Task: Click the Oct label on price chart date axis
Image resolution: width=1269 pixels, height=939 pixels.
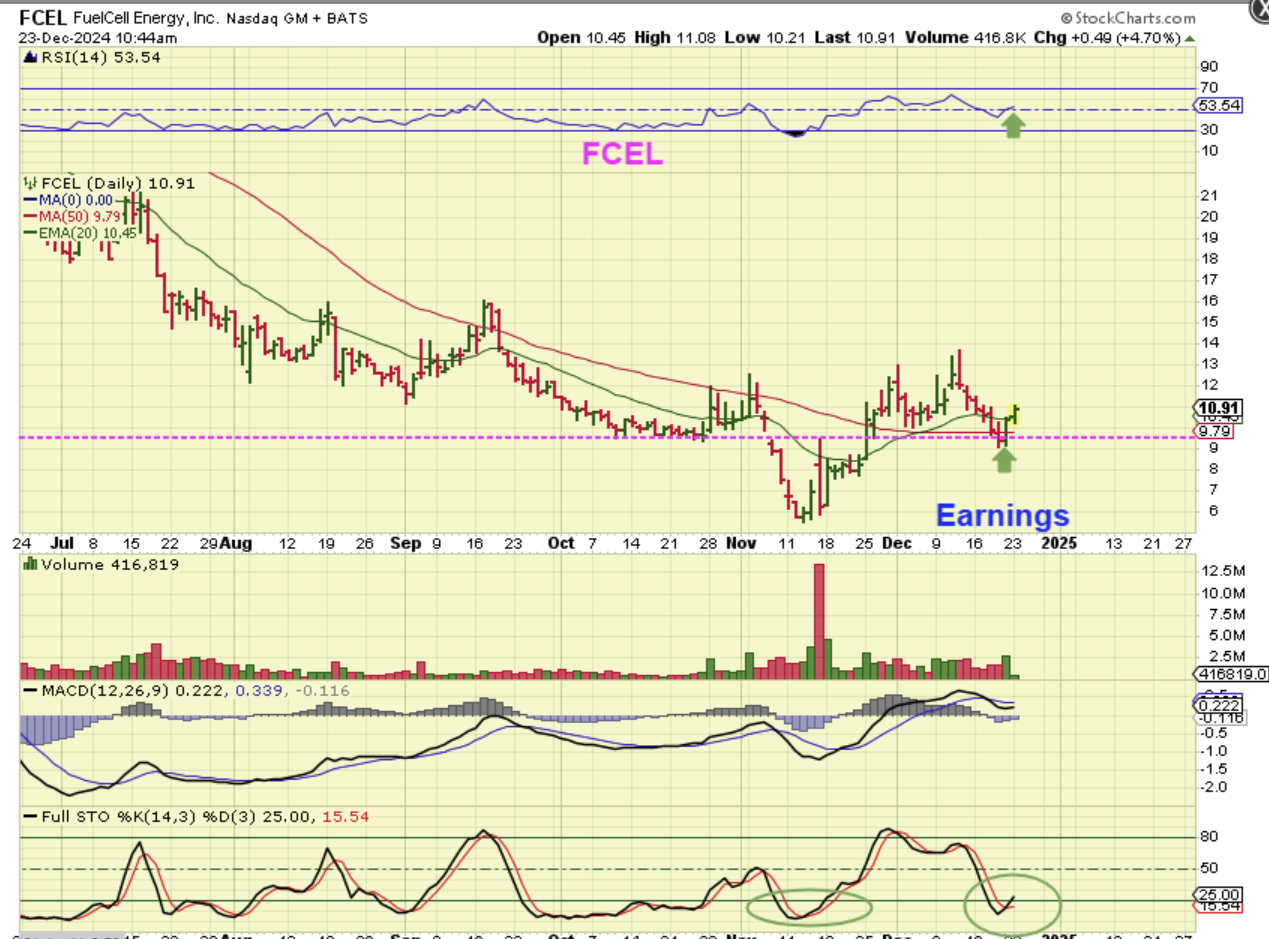Action: click(x=561, y=543)
